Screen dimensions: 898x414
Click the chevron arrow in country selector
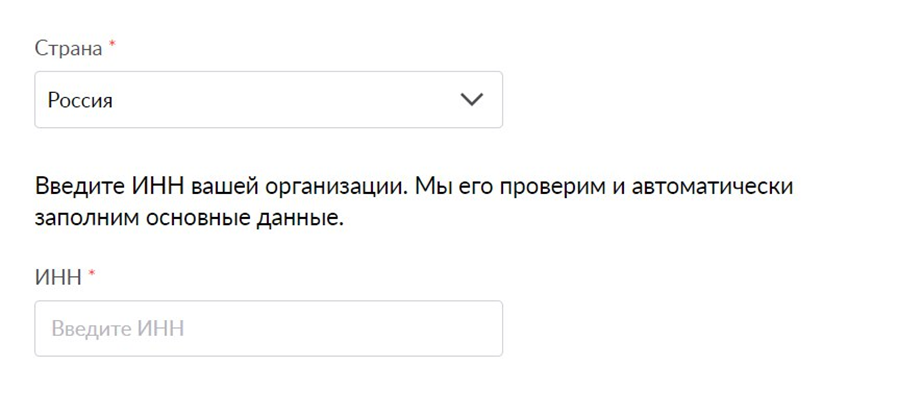[471, 100]
